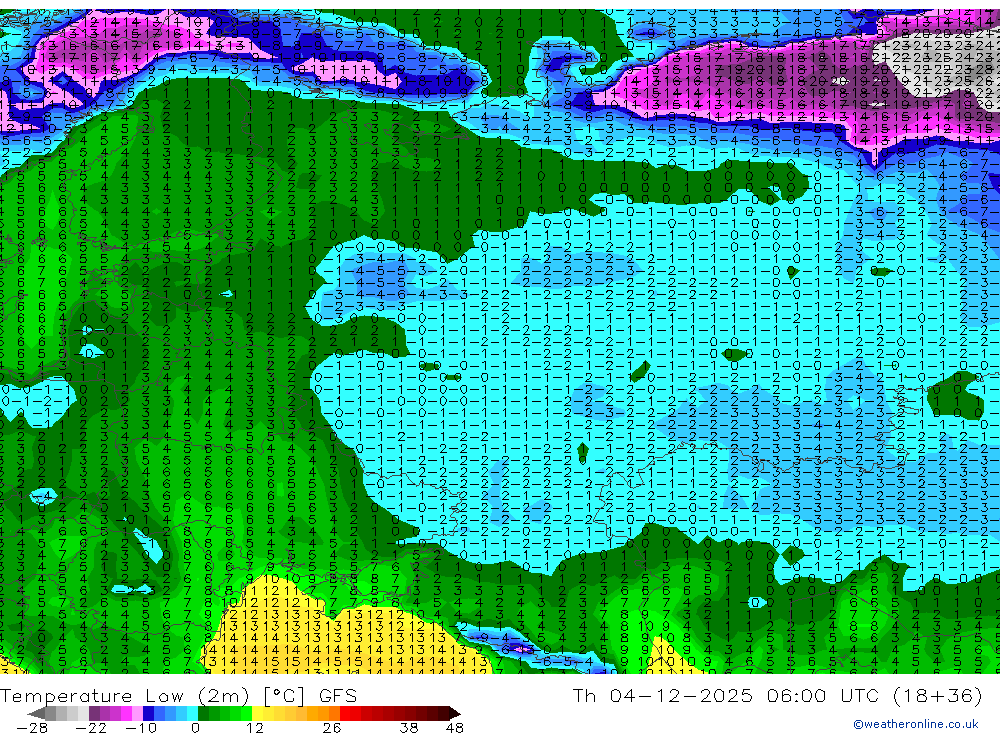Screen dimensions: 1000x733
Task: Select the light pink segment of the color scale
Action: pyautogui.click(x=137, y=714)
